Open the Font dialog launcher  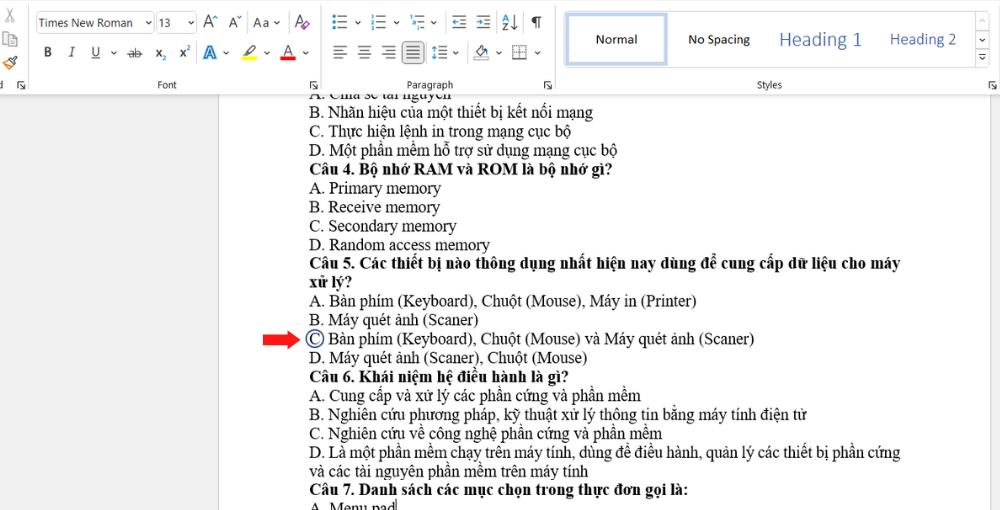pyautogui.click(x=313, y=85)
